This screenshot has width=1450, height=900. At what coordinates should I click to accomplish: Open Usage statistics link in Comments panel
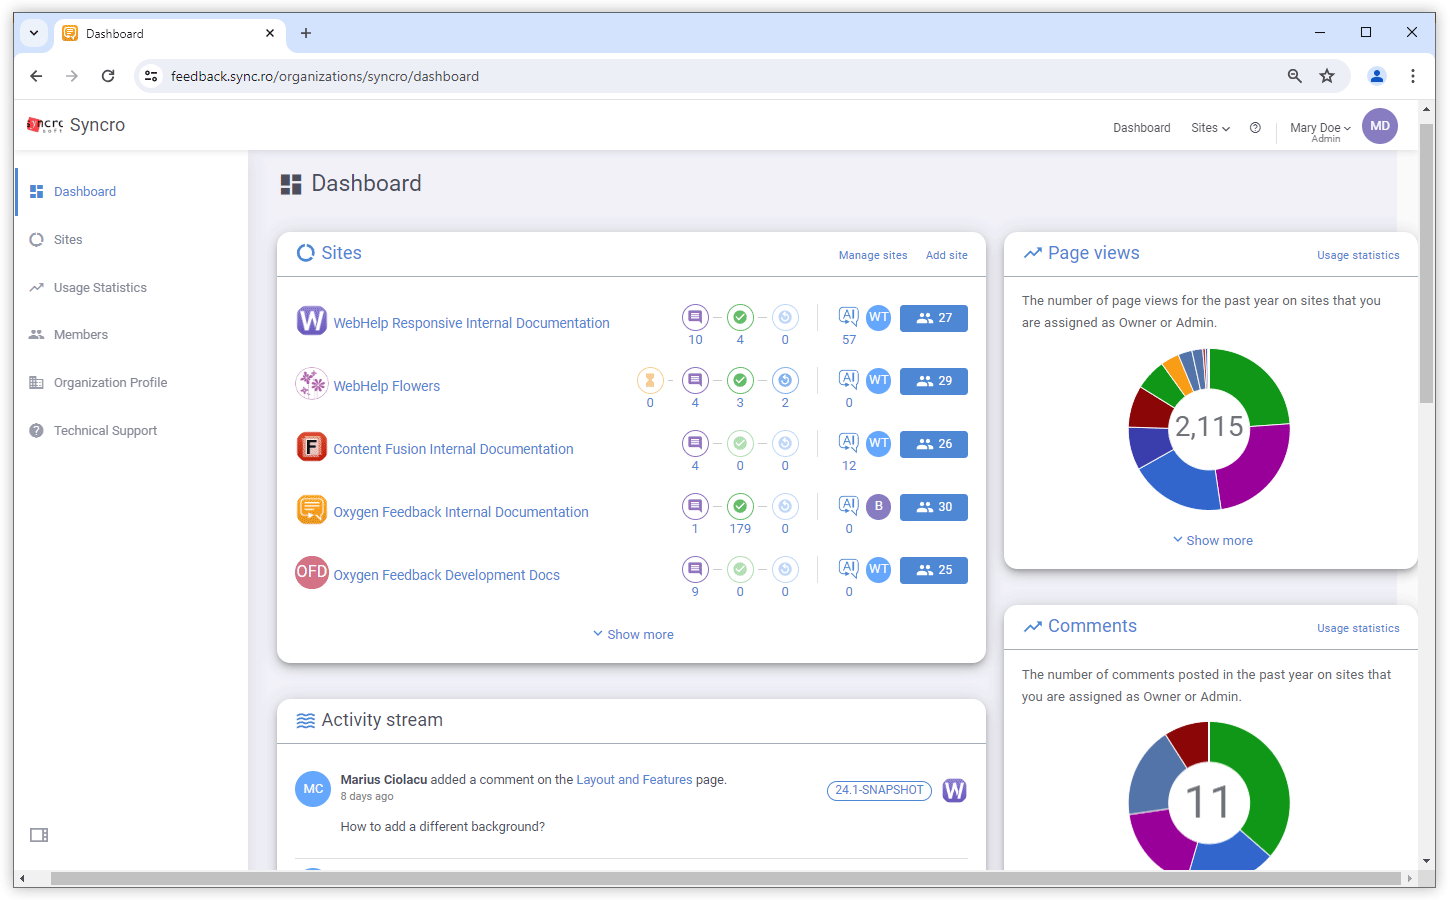[x=1358, y=629]
